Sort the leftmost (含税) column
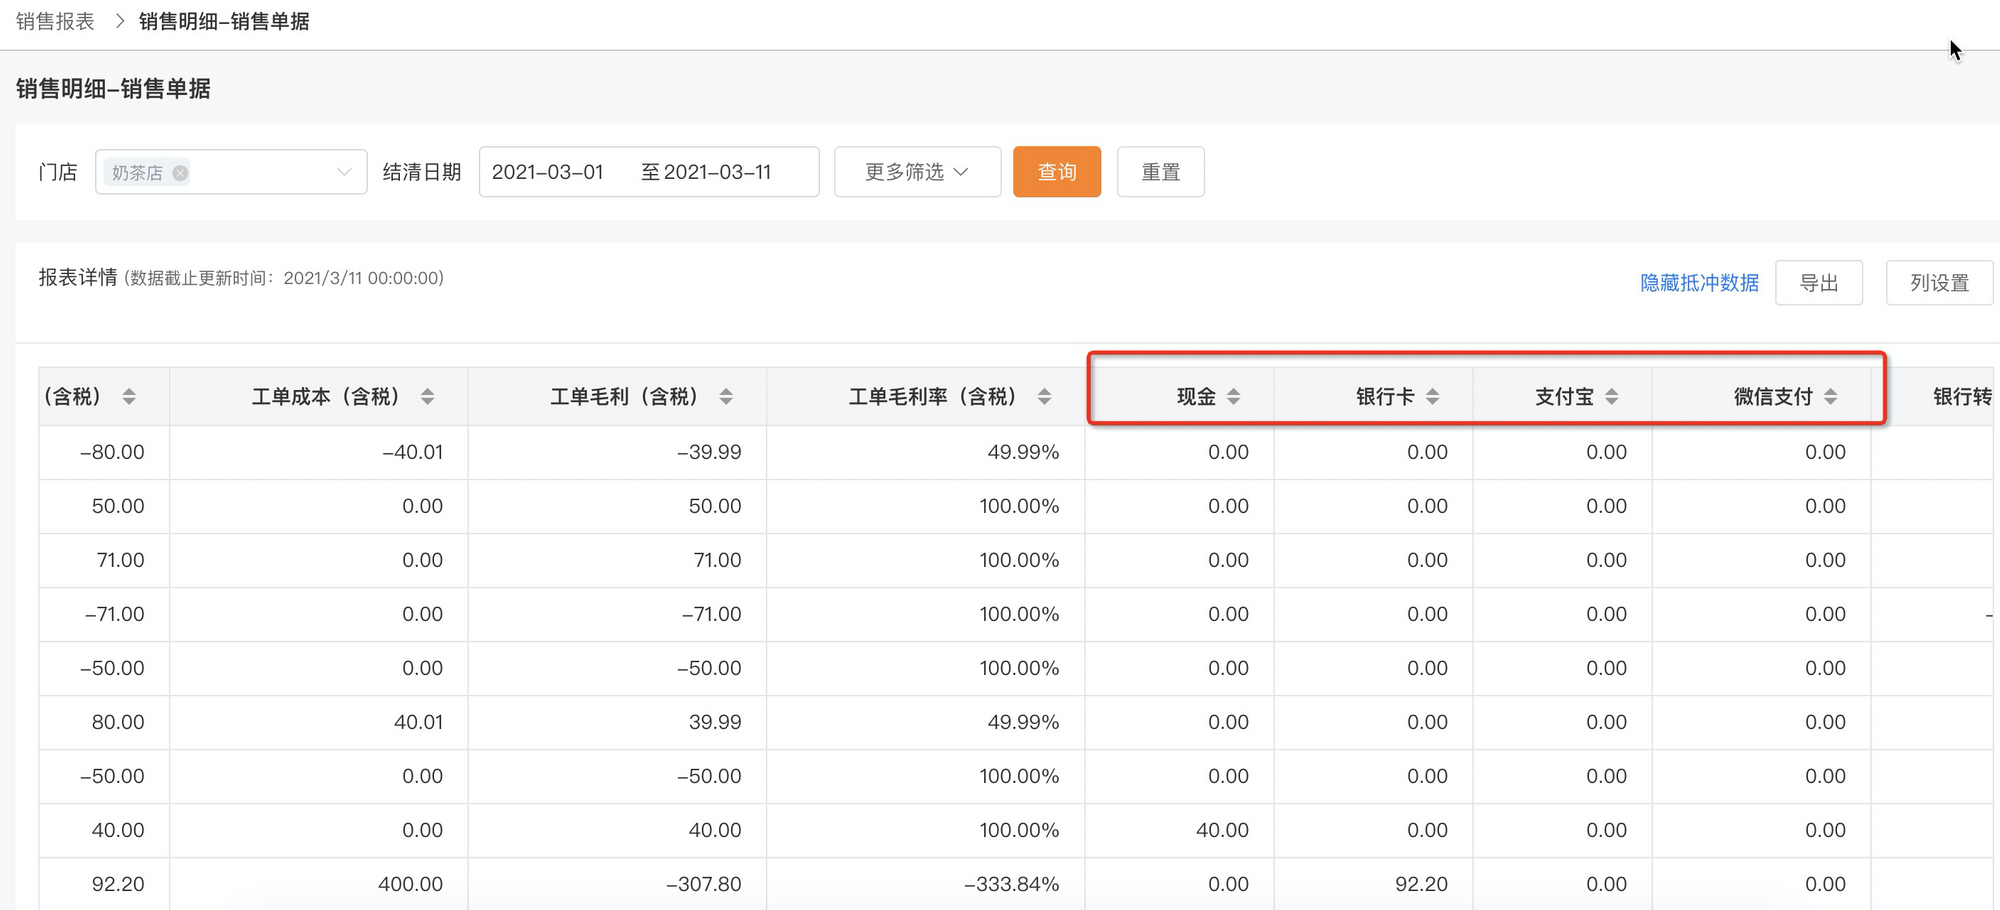Screen dimensions: 2000x910 (x=129, y=397)
